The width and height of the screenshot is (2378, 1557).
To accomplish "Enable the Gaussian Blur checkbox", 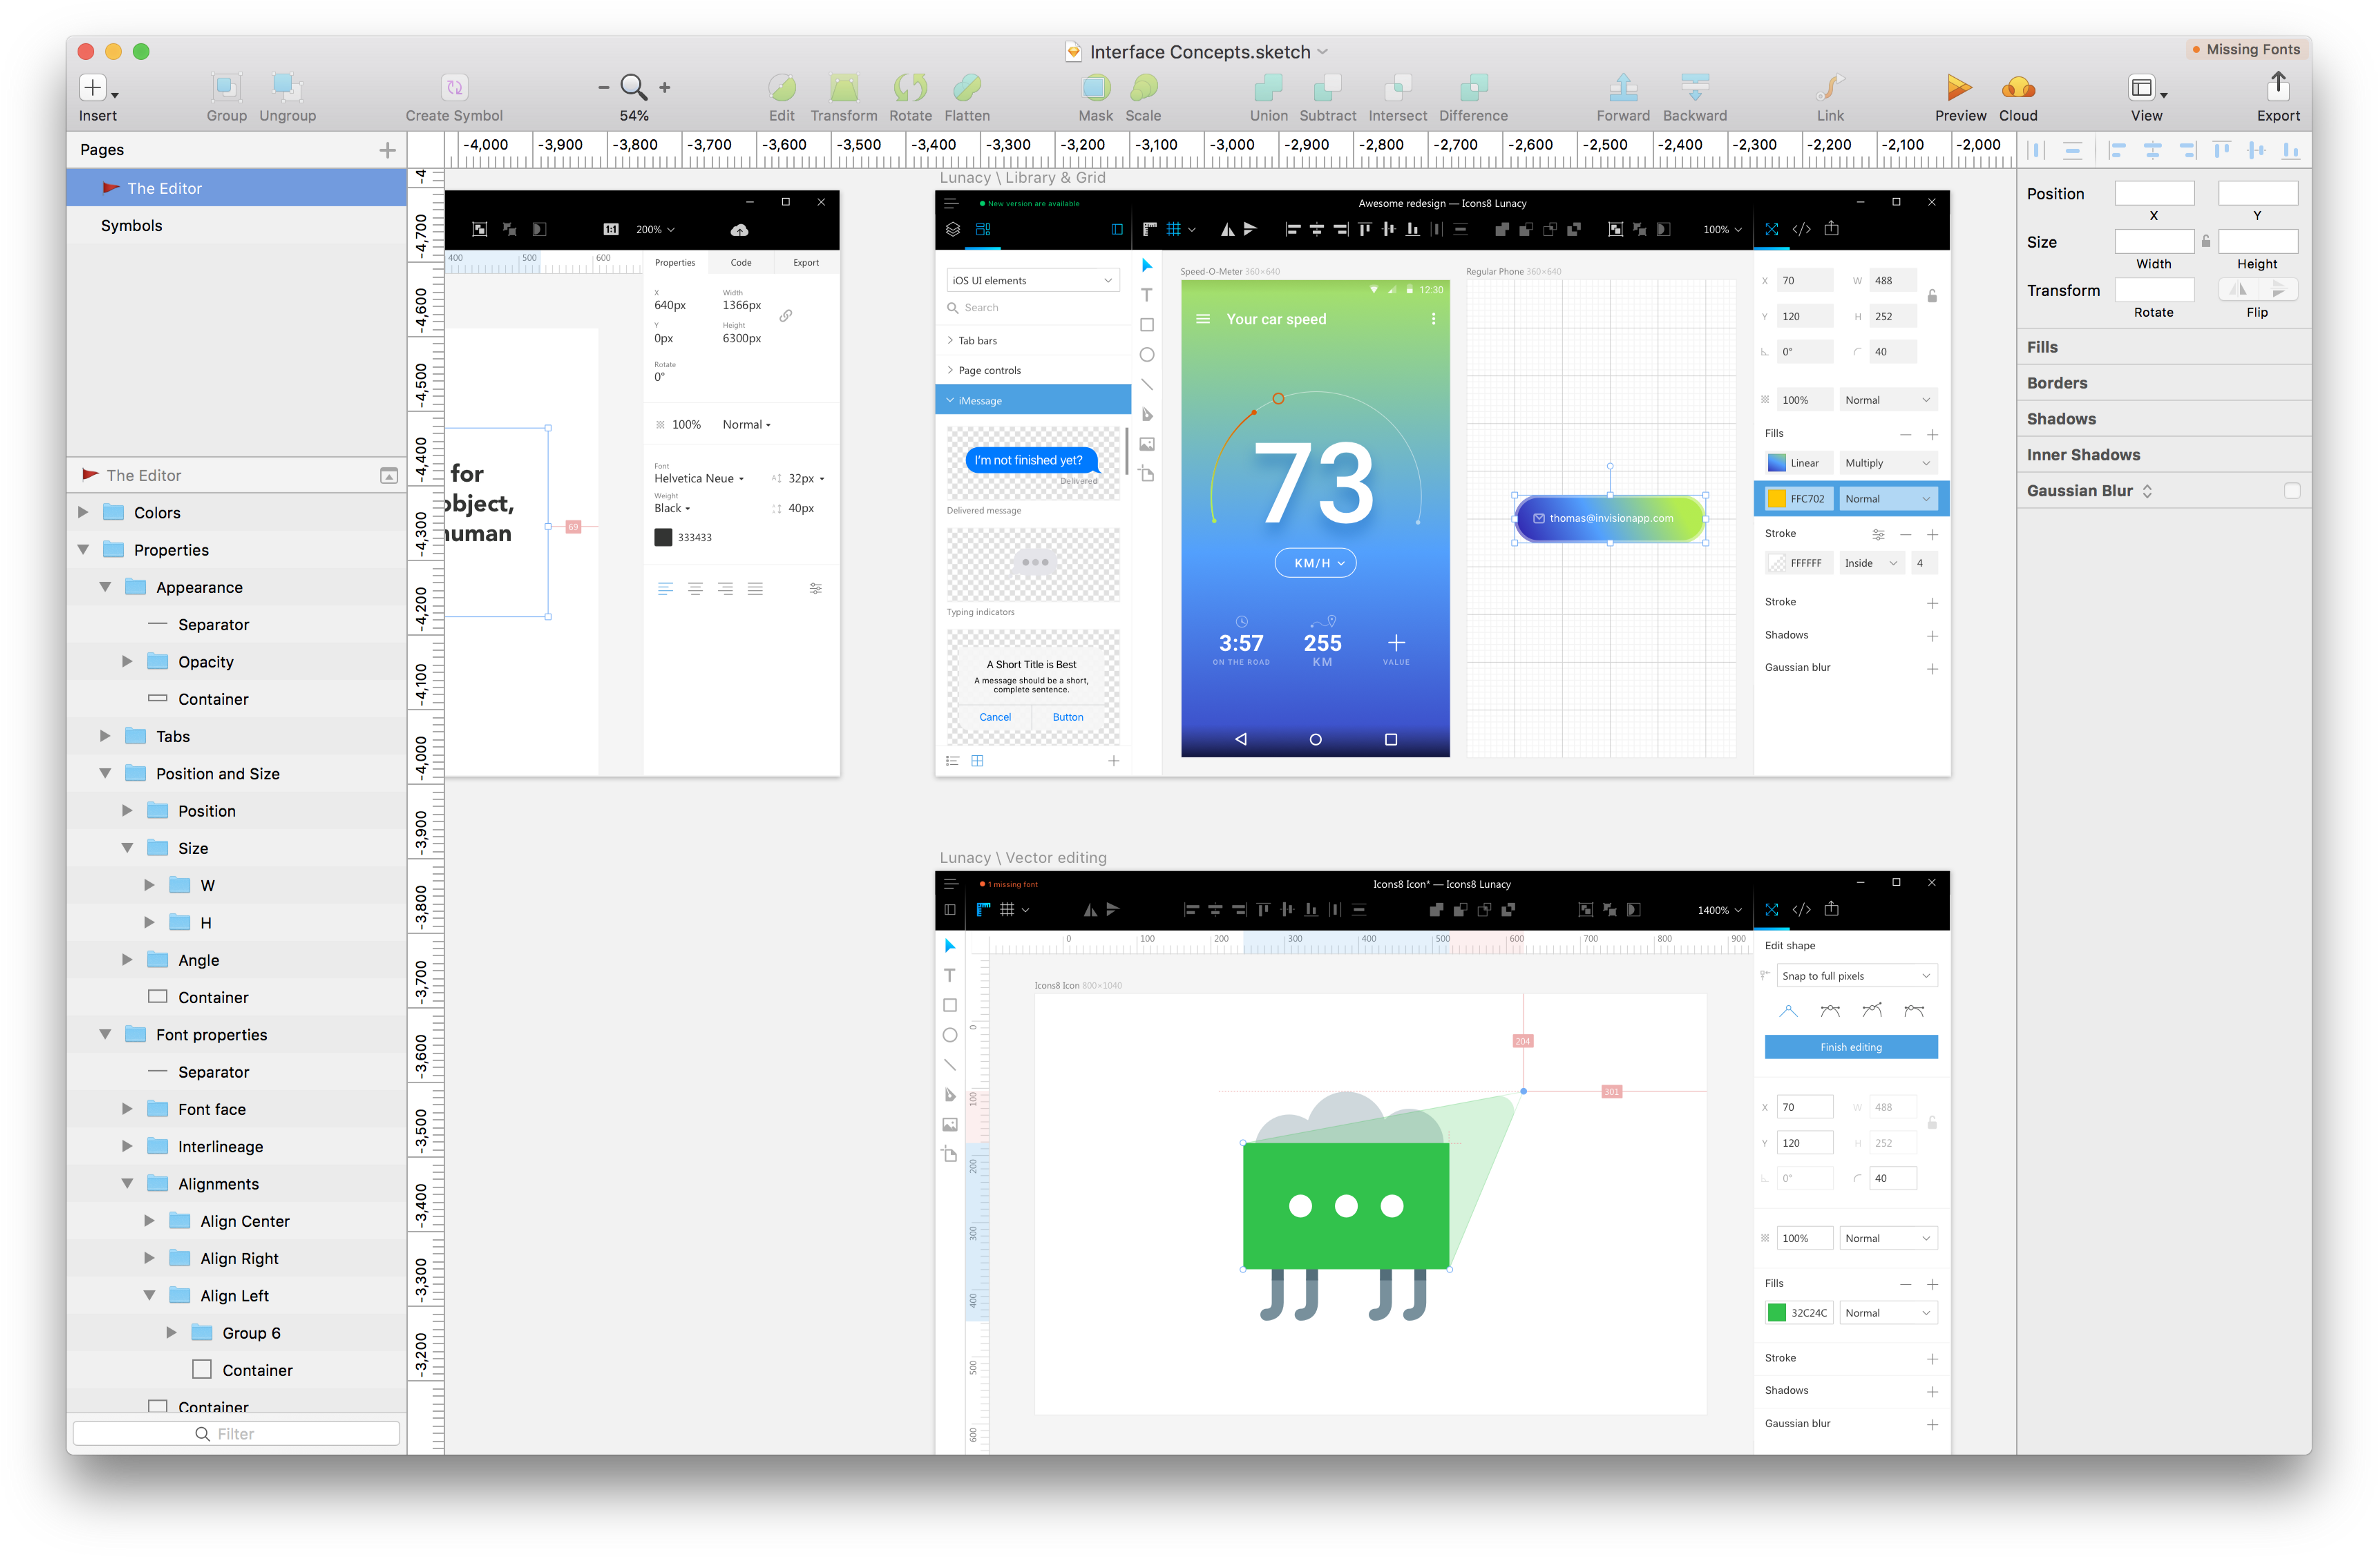I will [2292, 491].
